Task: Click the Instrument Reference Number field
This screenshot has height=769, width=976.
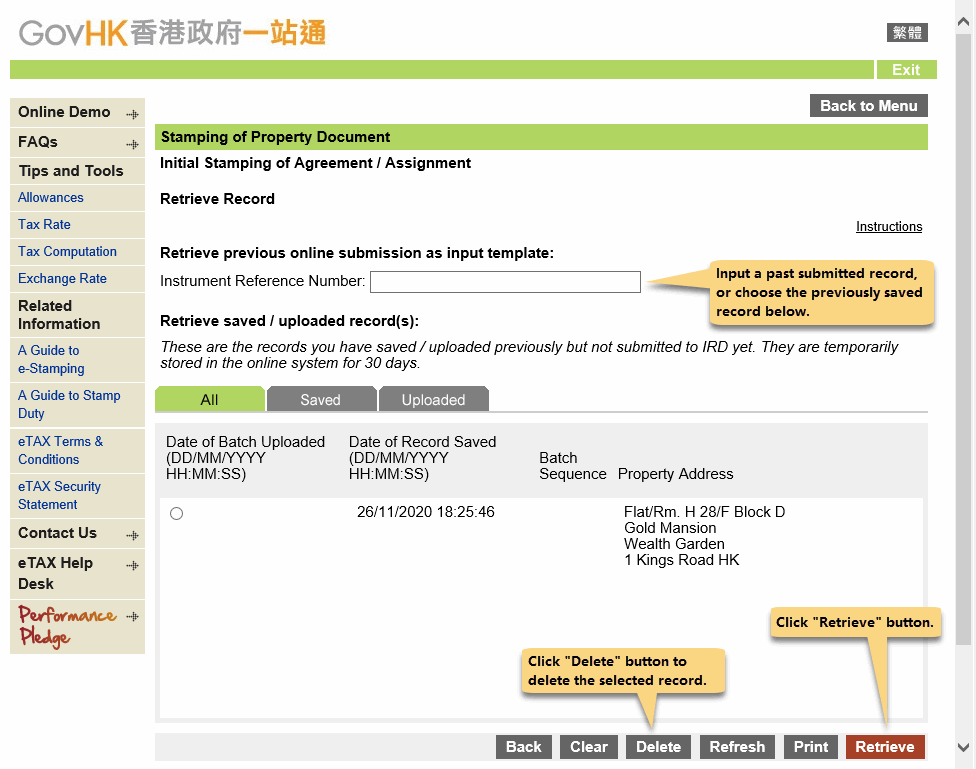Action: click(x=505, y=282)
